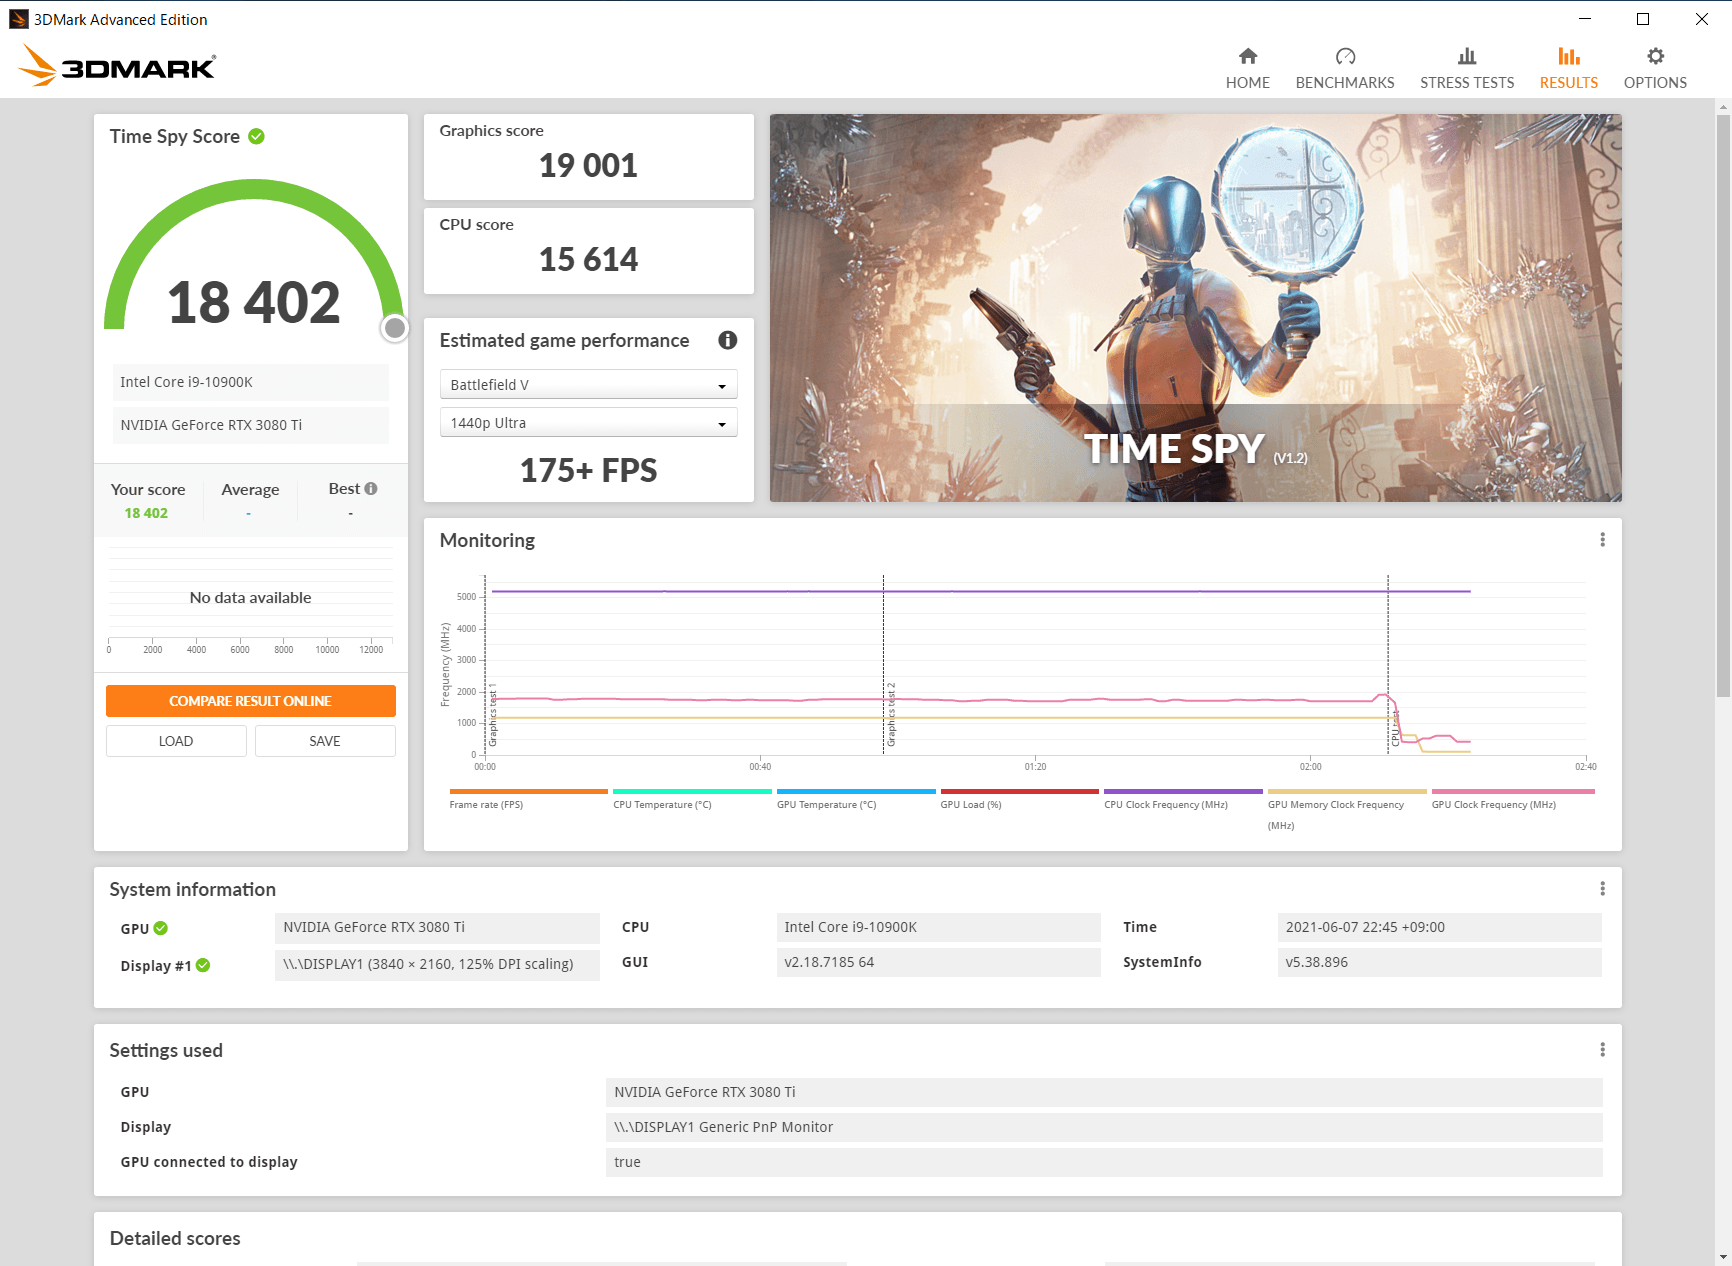Click the SystemInfo version v5.38.896
The height and width of the screenshot is (1266, 1732).
click(x=1440, y=963)
